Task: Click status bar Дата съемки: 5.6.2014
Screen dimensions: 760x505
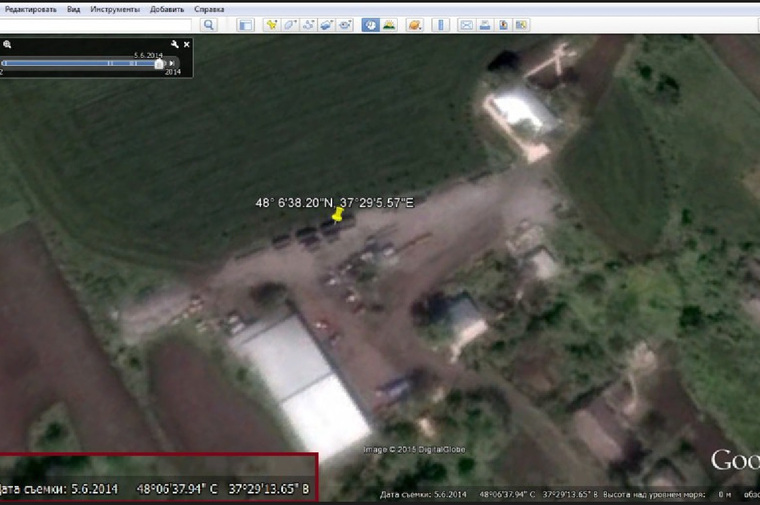Action: coord(423,494)
